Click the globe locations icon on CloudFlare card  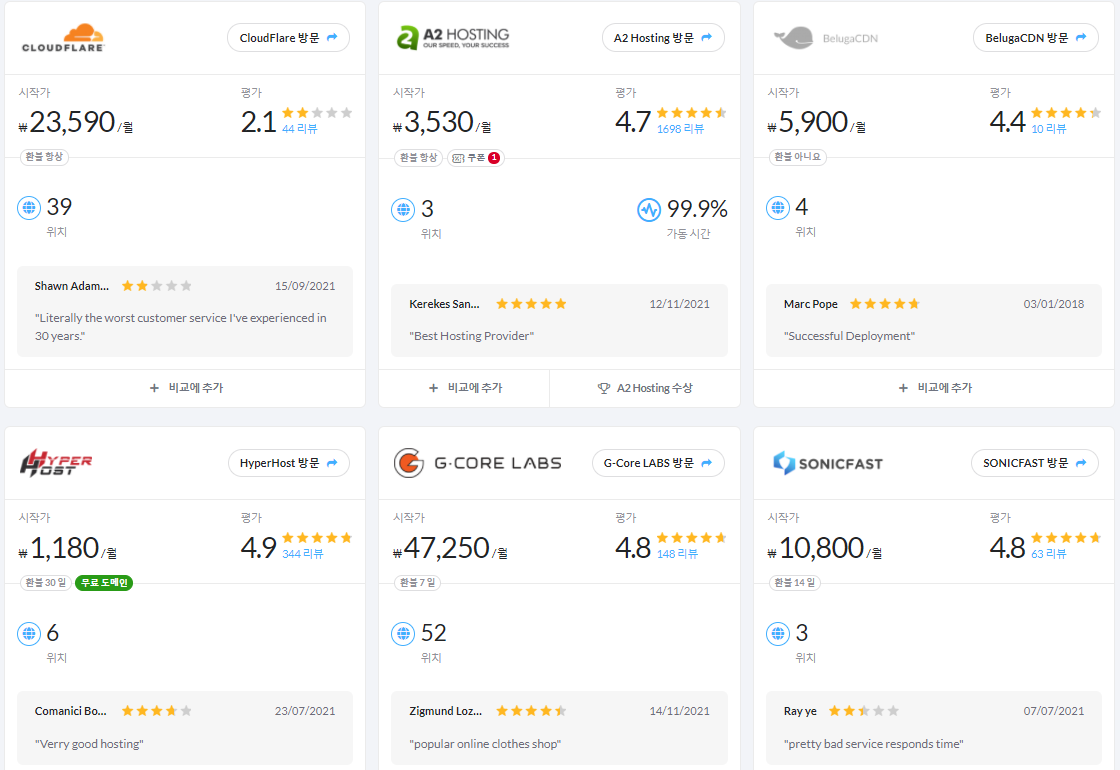[29, 208]
